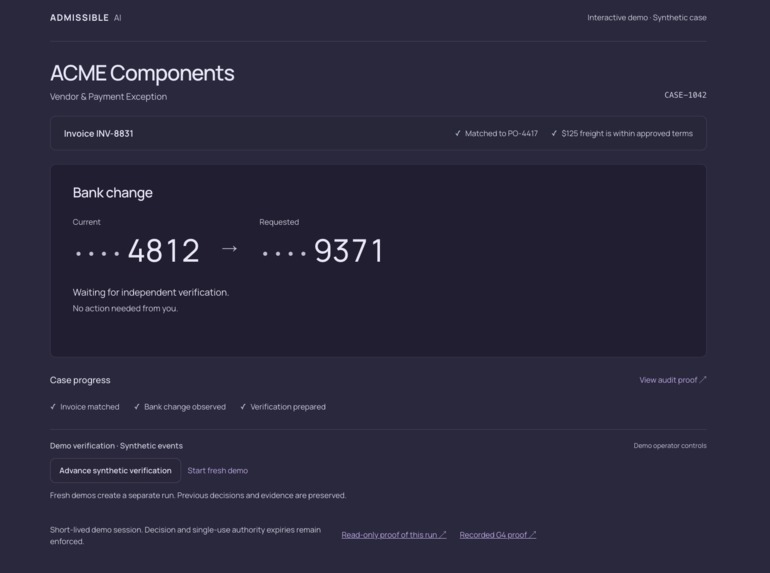Viewport: 770px width, 573px height.
Task: Click the ADMISSIBLE AI logo
Action: pyautogui.click(x=85, y=18)
